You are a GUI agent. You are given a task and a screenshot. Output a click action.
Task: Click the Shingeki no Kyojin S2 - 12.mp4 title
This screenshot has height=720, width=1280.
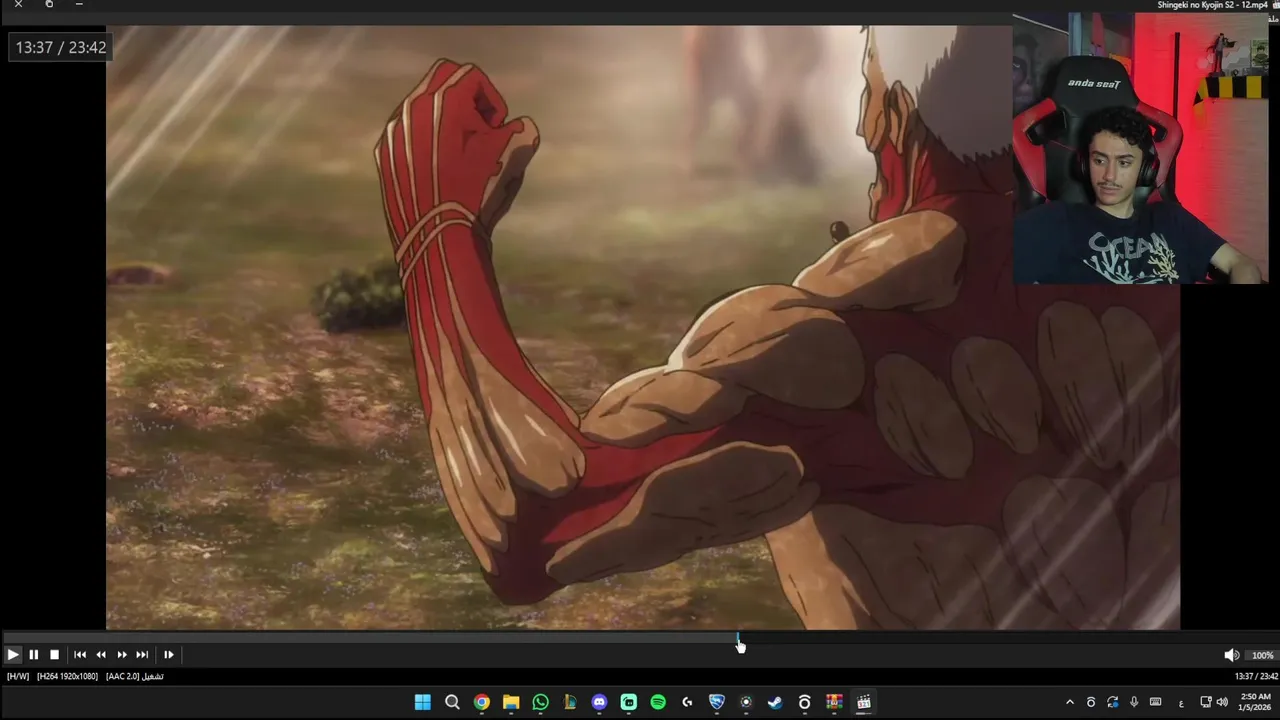click(x=1212, y=5)
